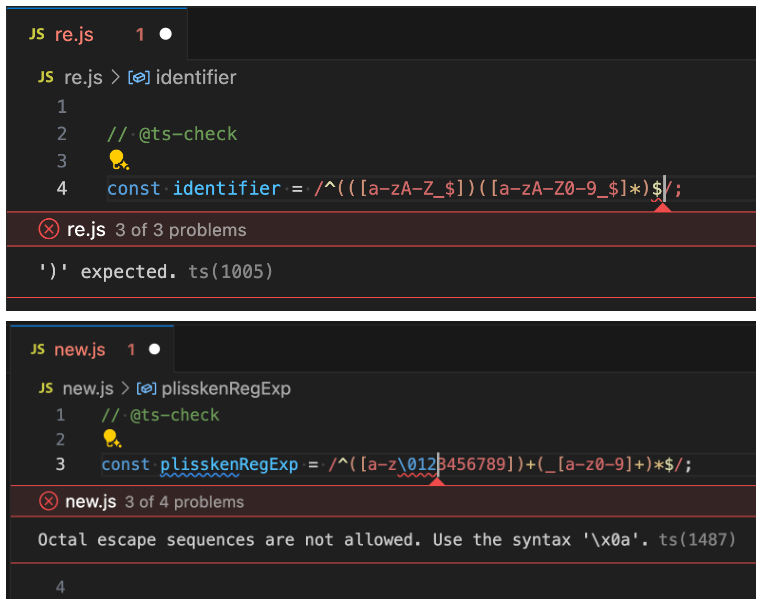The image size is (761, 601).
Task: Click the red error icon beside re.js problems
Action: pos(49,229)
